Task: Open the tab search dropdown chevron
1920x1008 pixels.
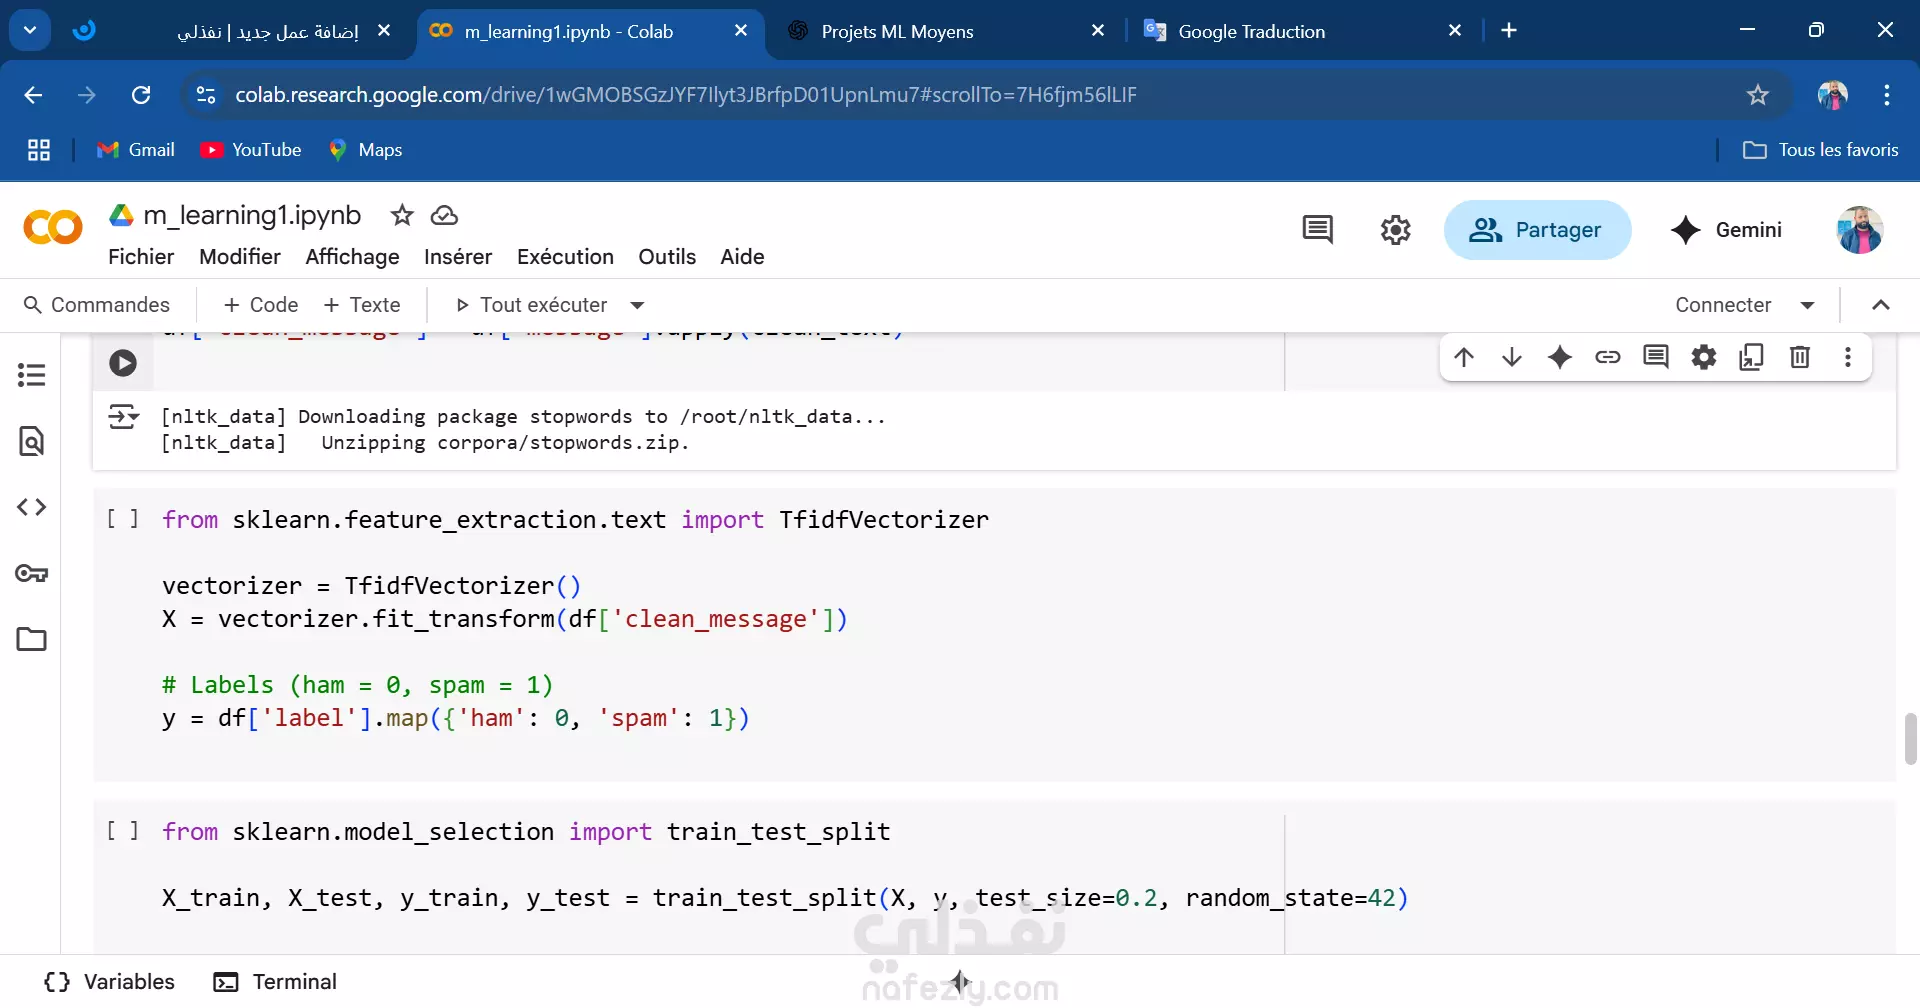Action: pyautogui.click(x=30, y=30)
